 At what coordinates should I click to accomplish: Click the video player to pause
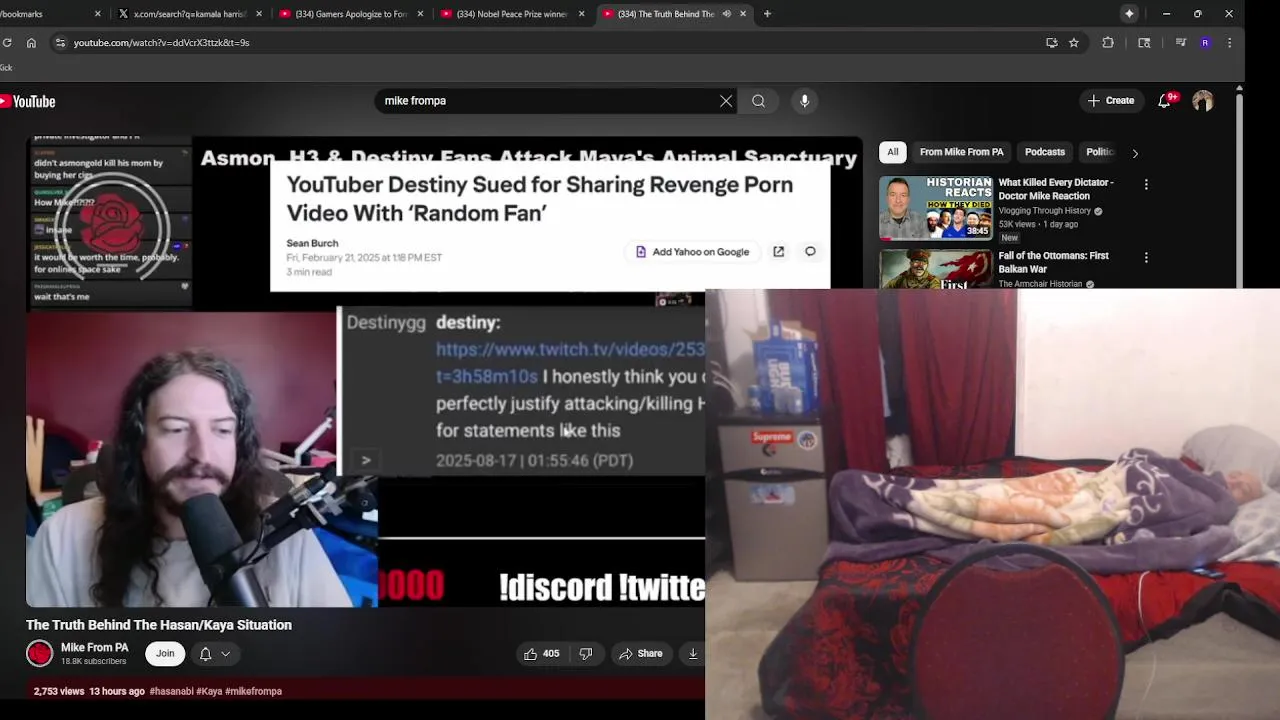click(x=444, y=372)
